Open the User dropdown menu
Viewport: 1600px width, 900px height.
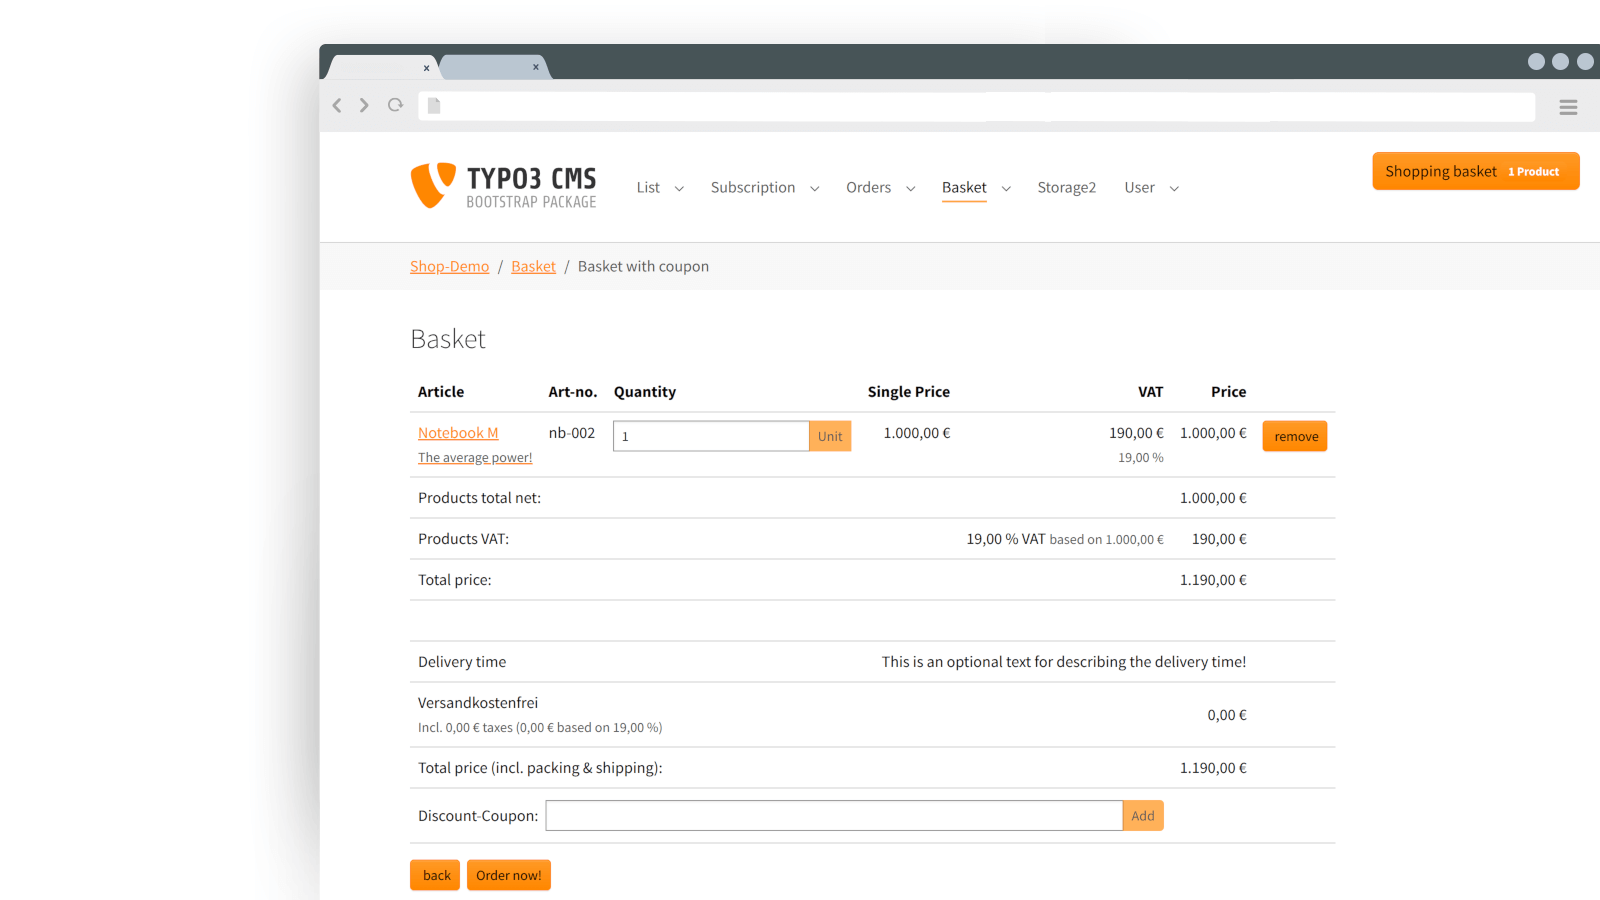[1151, 188]
